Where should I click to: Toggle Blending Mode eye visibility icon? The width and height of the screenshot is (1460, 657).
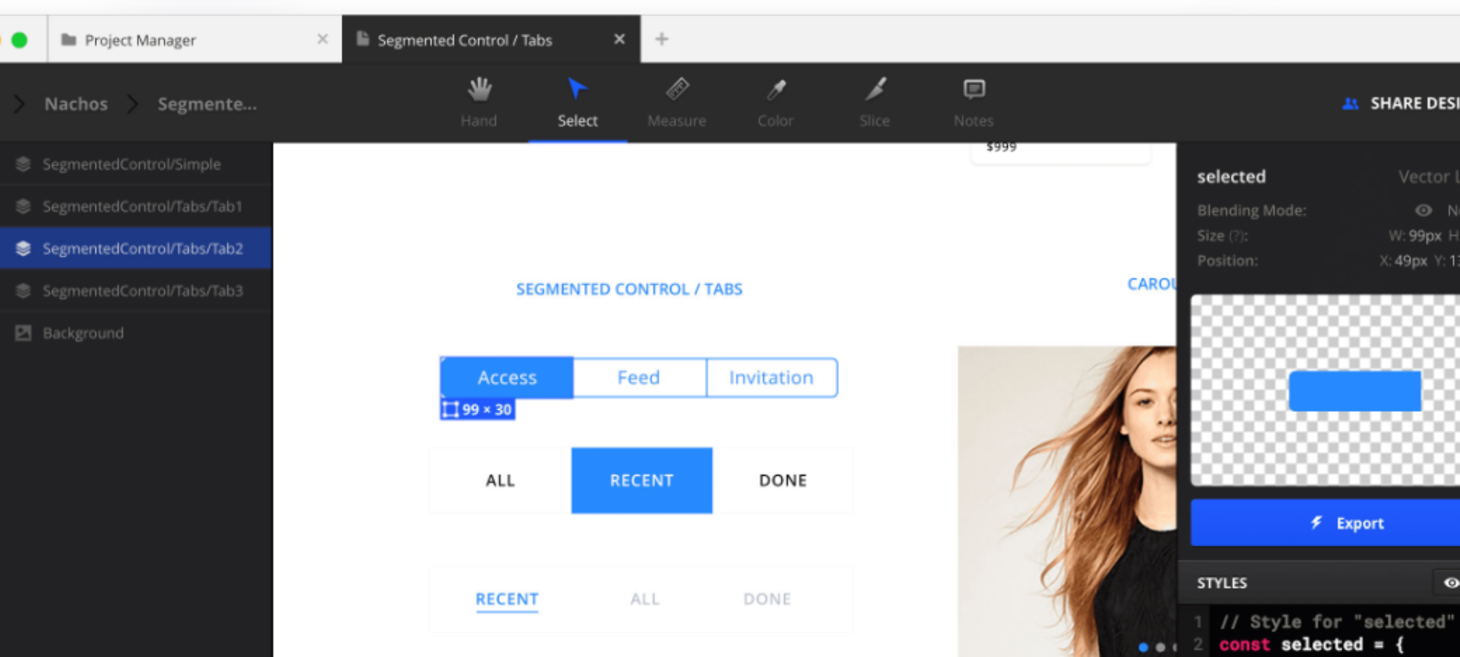coord(1423,211)
